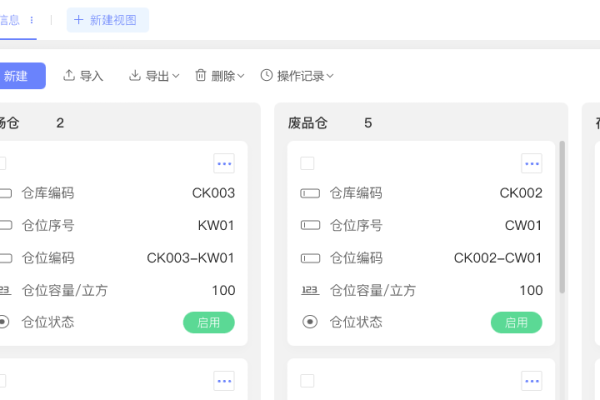Click the count 5 next to 废品仓
The width and height of the screenshot is (600, 400).
368,123
